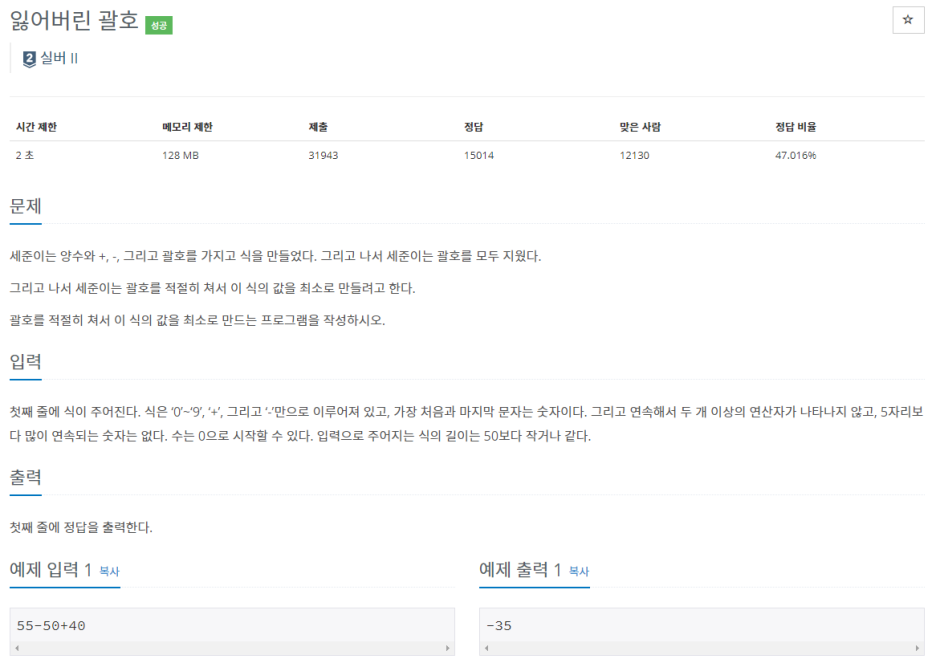The width and height of the screenshot is (936, 659).
Task: Click the correct count 15014
Action: click(x=479, y=155)
